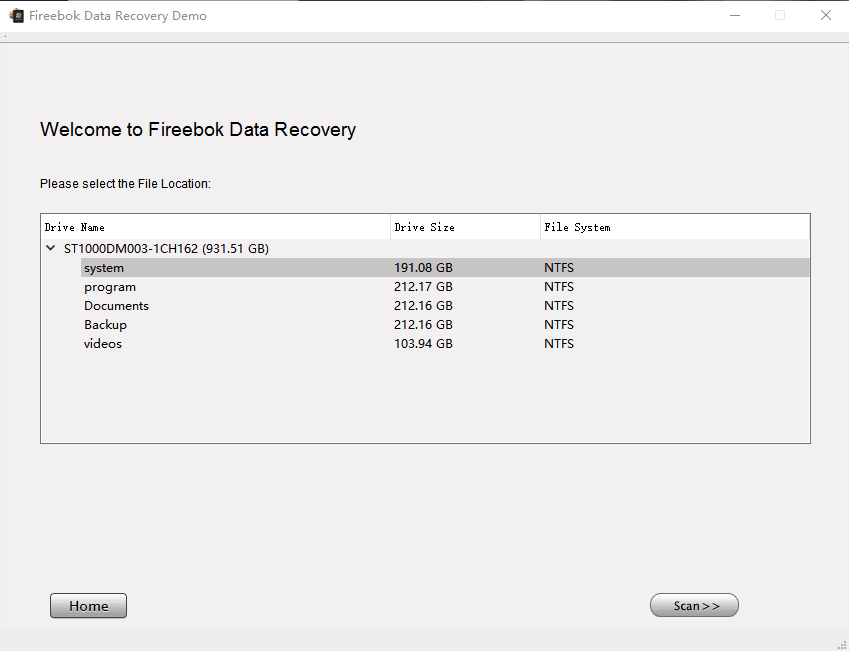This screenshot has width=849, height=651.
Task: Click the 212.17 GB size cell
Action: point(423,287)
